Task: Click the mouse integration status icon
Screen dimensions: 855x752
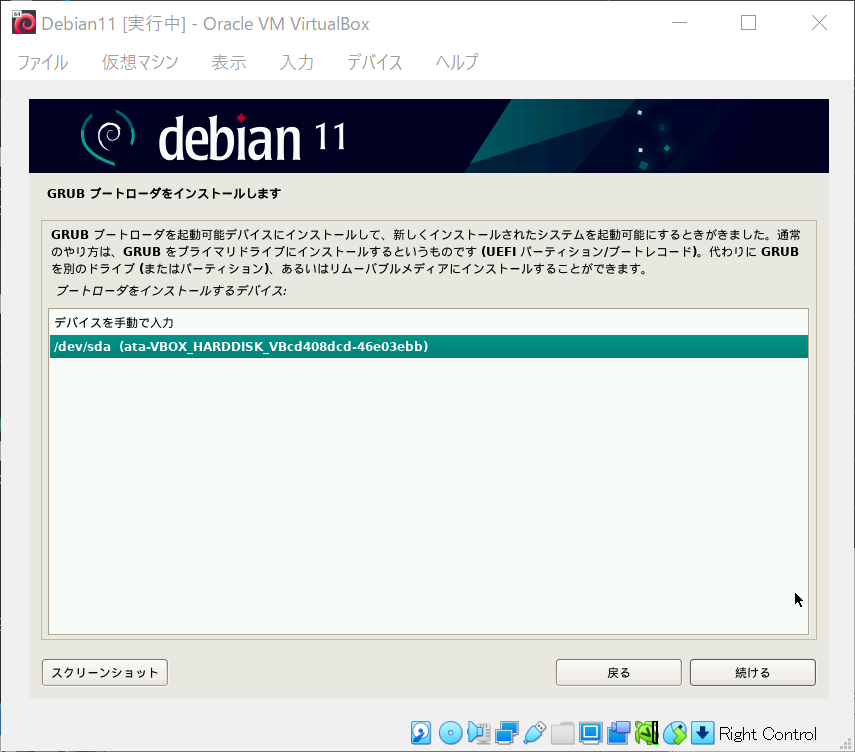Action: (675, 733)
